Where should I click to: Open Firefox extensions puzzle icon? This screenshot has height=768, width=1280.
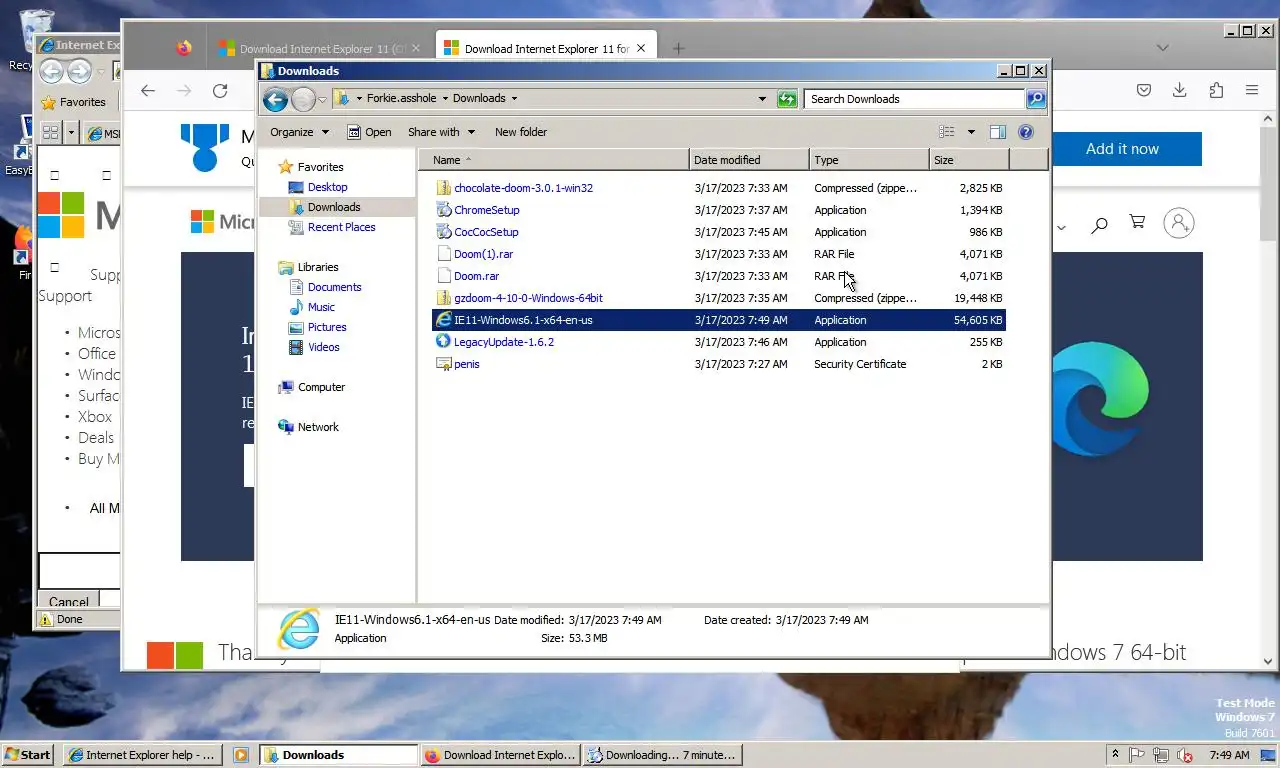click(1216, 90)
